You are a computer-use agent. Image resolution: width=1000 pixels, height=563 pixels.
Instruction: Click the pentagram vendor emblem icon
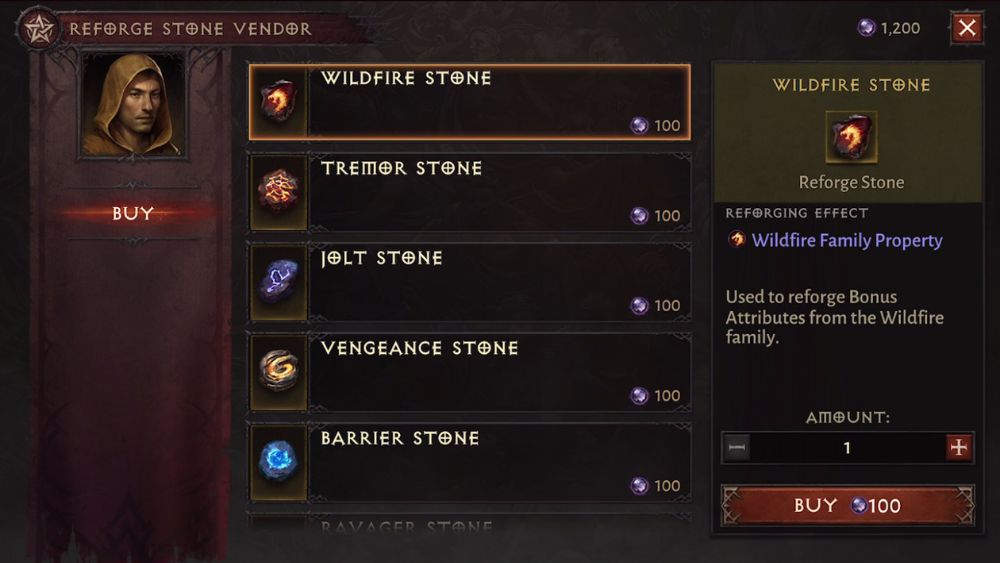coord(39,28)
